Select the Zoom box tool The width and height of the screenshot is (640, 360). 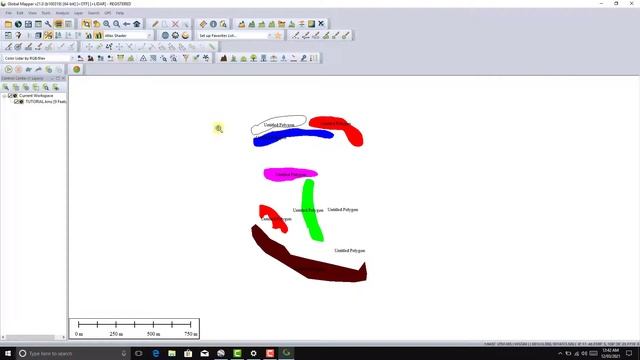coord(86,24)
